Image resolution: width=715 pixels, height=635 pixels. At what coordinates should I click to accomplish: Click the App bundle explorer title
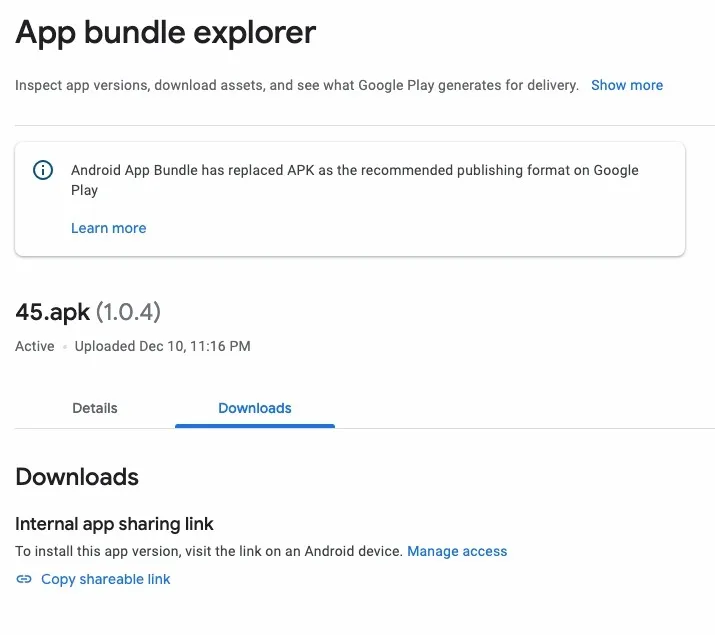click(166, 33)
